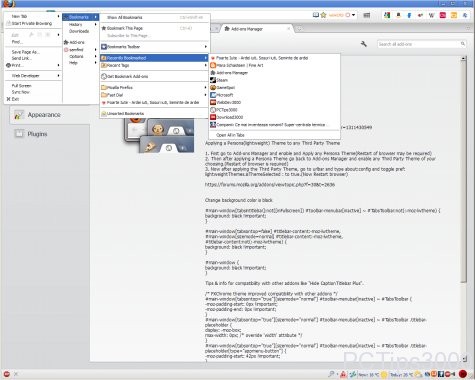The width and height of the screenshot is (475, 380).
Task: Select Full Screen menu entry
Action: coord(21,86)
